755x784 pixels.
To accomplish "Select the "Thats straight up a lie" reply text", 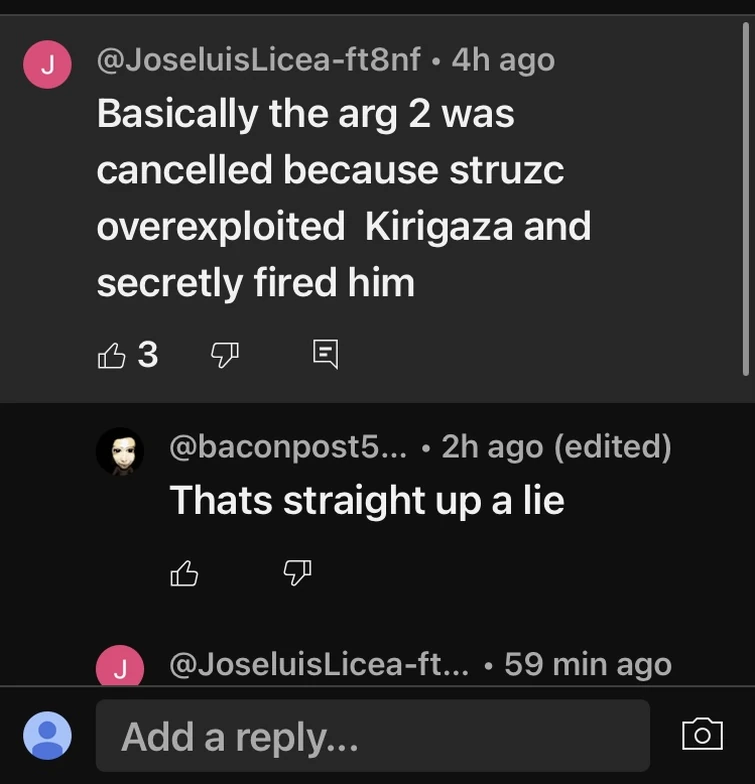I will 367,500.
